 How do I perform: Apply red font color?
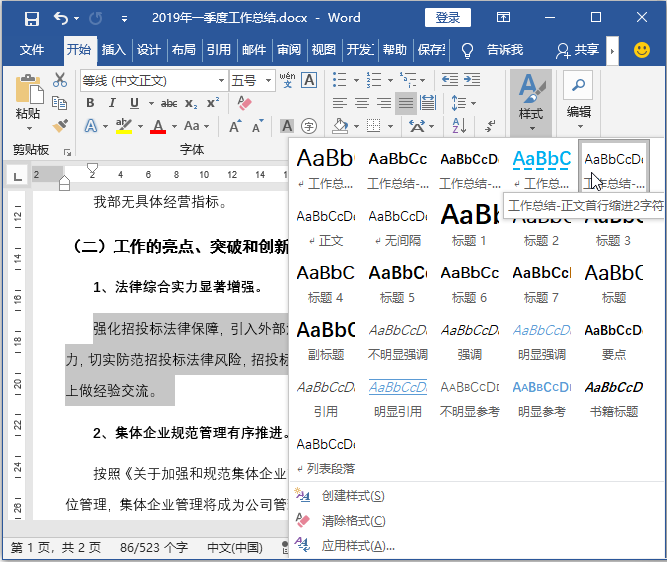(158, 126)
